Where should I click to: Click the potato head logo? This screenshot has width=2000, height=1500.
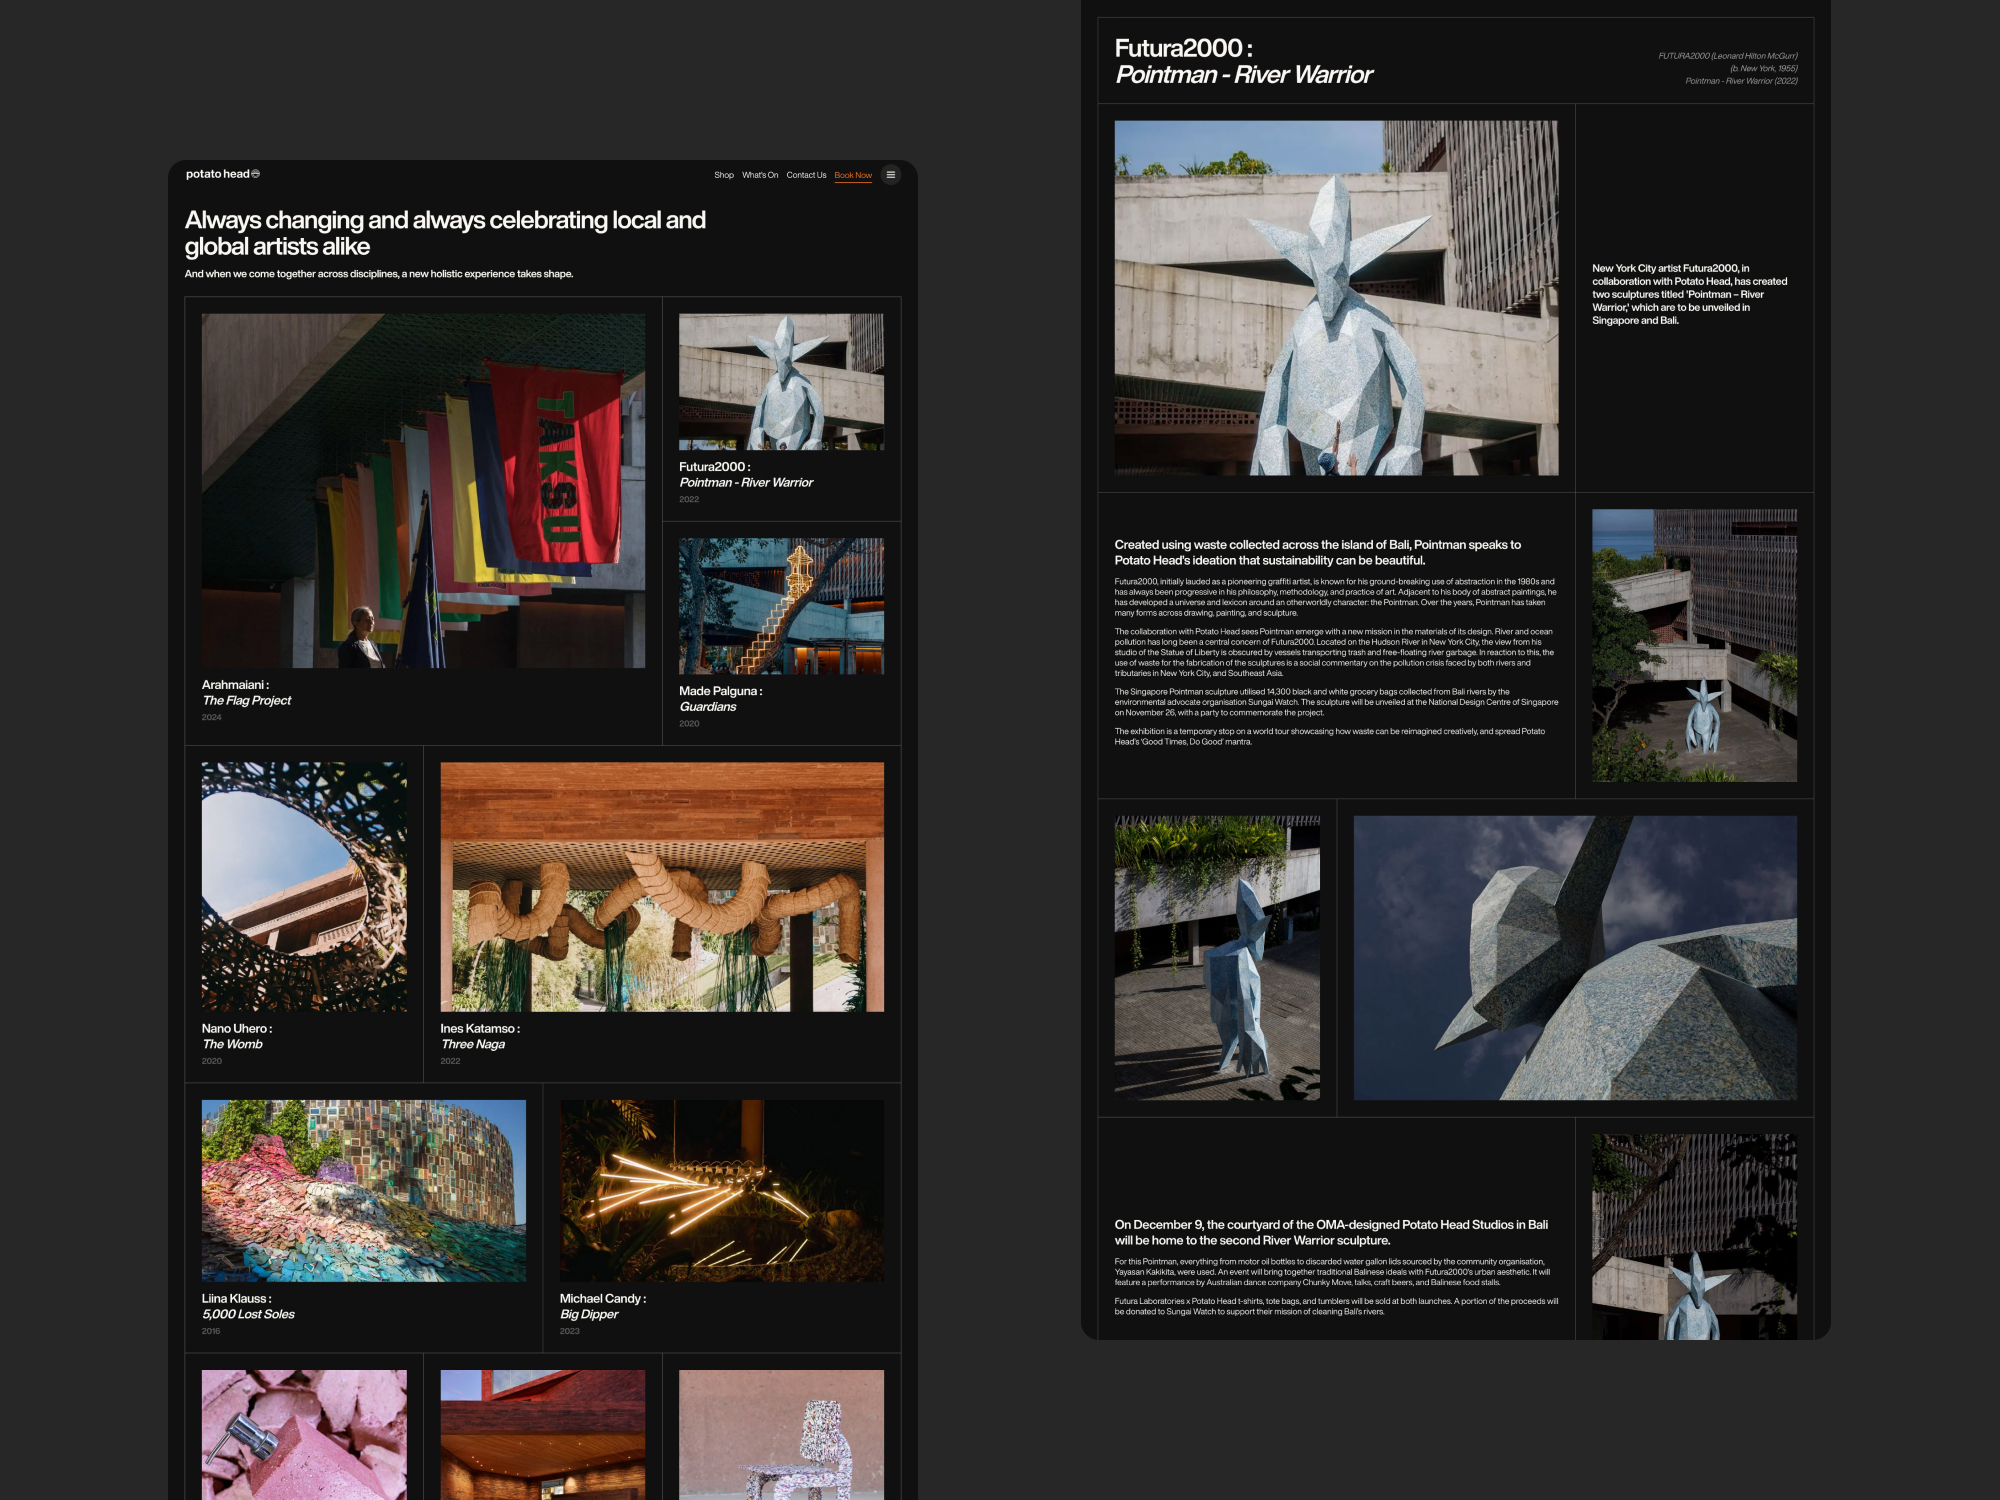[223, 174]
